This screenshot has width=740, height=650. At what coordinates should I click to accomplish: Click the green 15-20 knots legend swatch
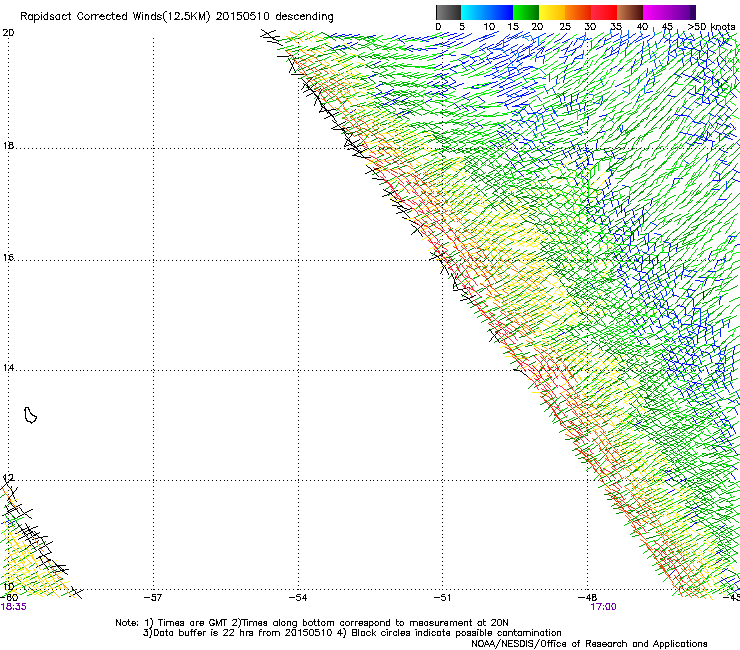[526, 12]
